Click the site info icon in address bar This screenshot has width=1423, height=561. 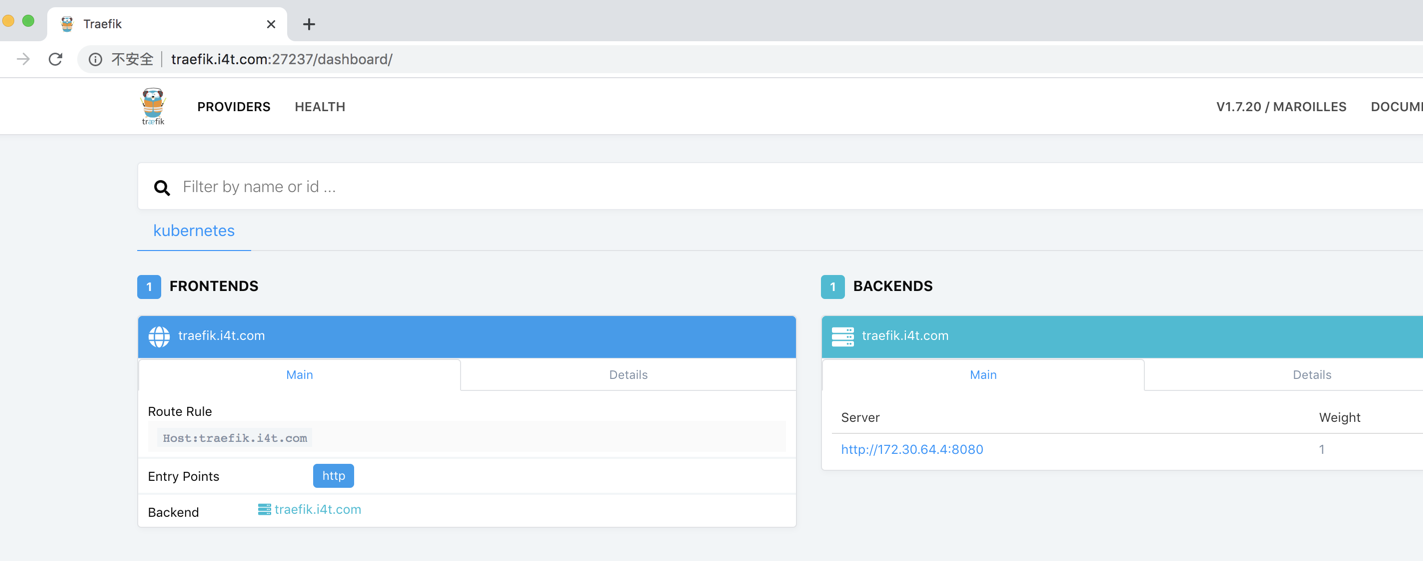(x=95, y=60)
